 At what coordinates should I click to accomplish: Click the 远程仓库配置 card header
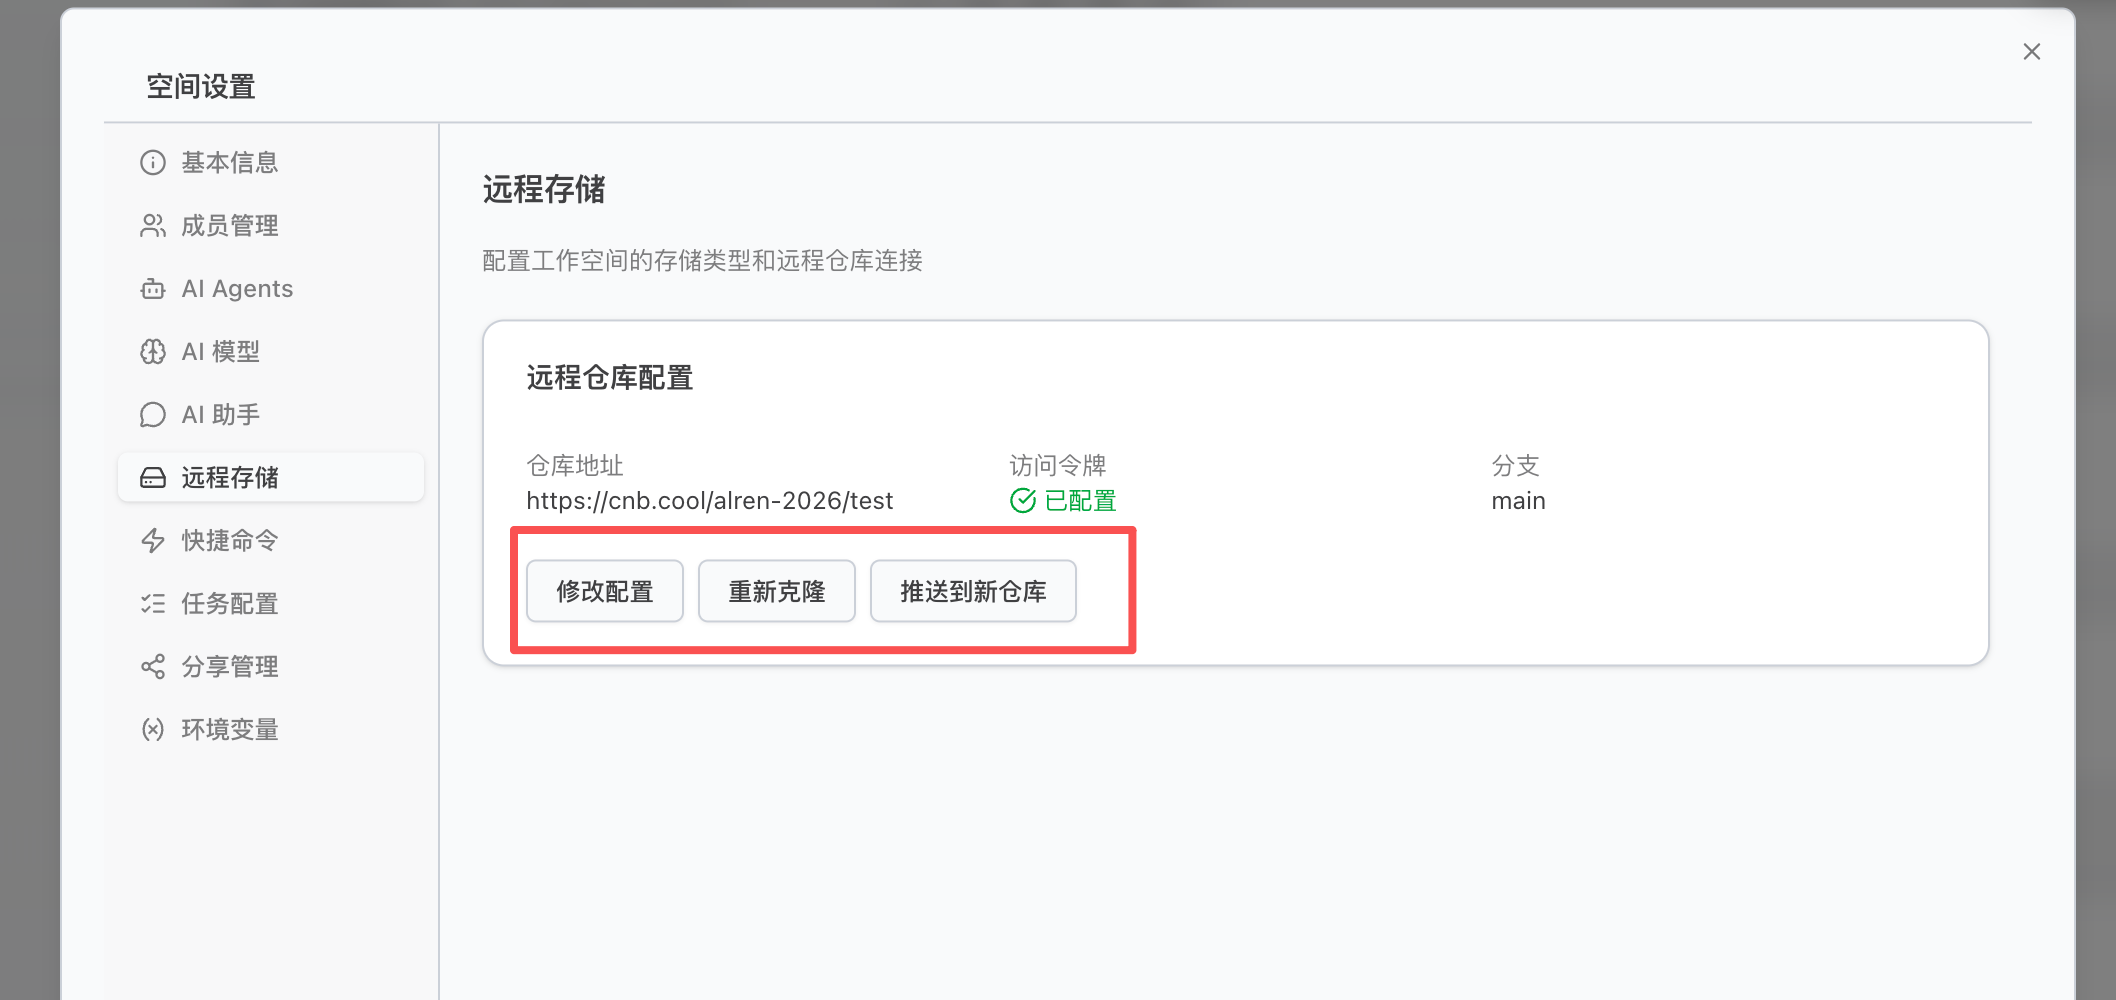point(610,378)
